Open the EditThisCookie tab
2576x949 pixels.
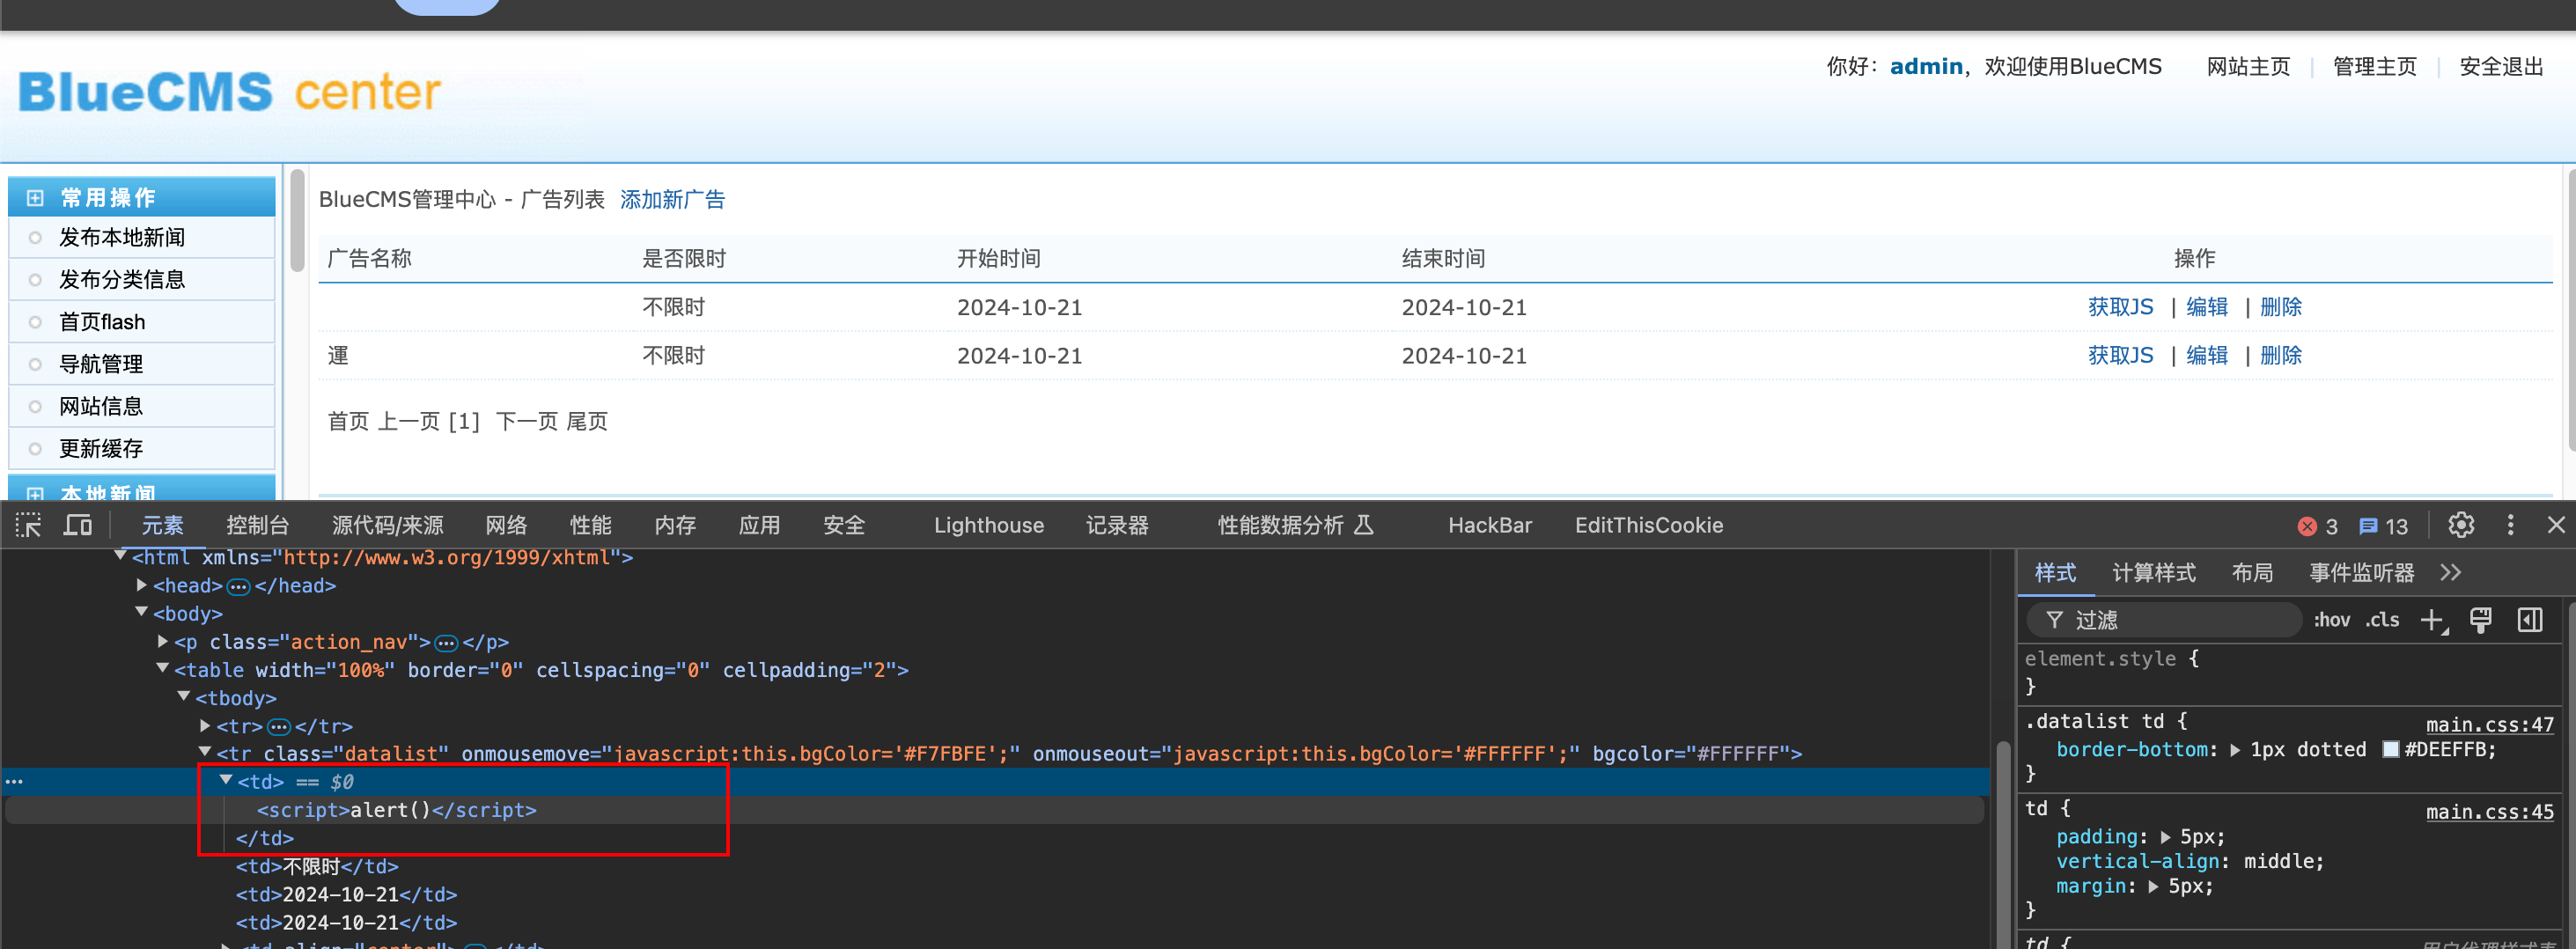(1648, 525)
